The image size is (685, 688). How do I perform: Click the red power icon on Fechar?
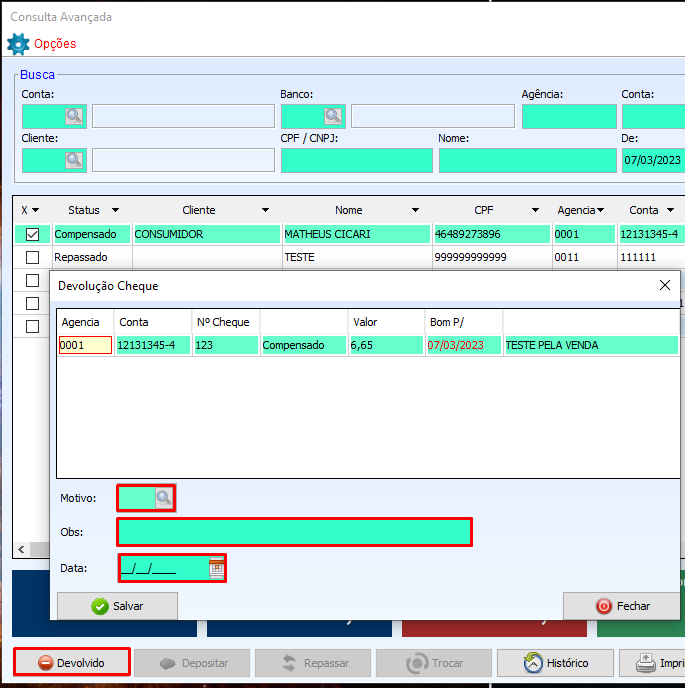click(604, 606)
